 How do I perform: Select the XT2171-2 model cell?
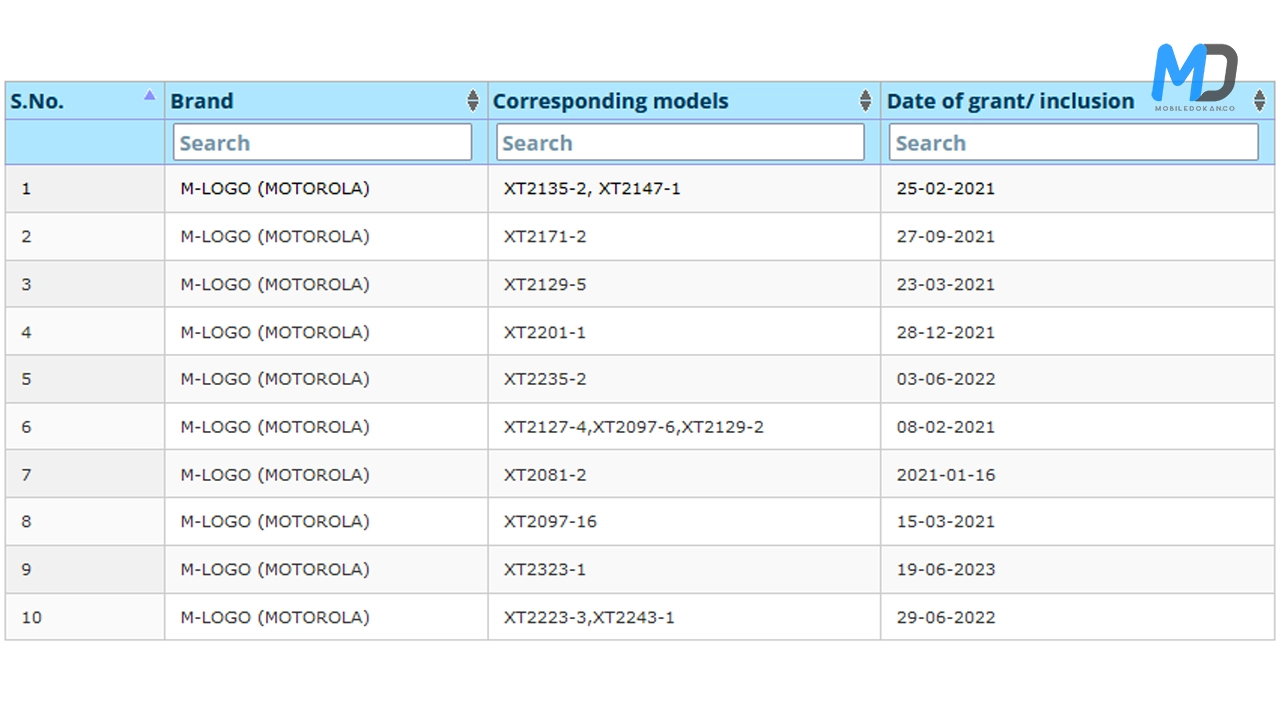(x=545, y=236)
